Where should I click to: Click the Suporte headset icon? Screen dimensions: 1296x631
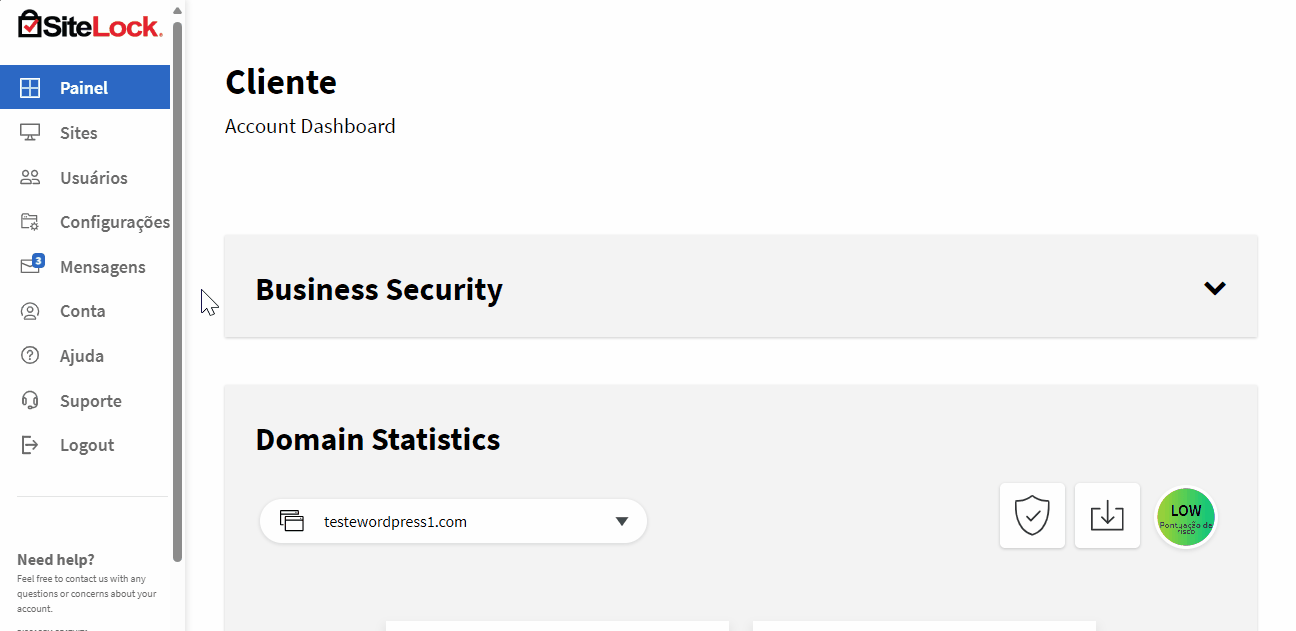pyautogui.click(x=30, y=401)
